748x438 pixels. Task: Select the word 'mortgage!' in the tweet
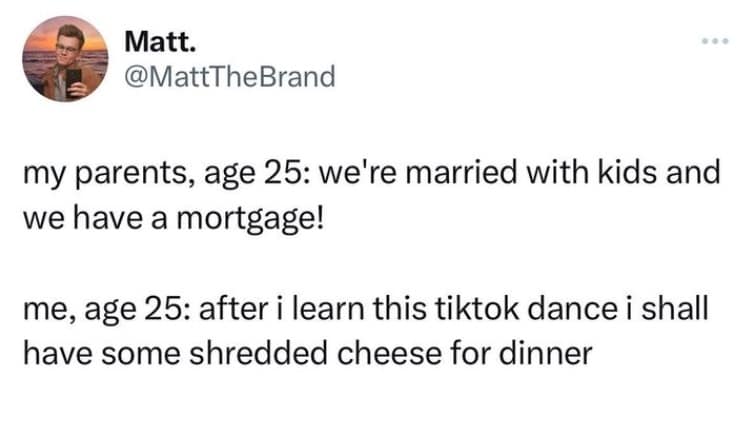(x=258, y=215)
